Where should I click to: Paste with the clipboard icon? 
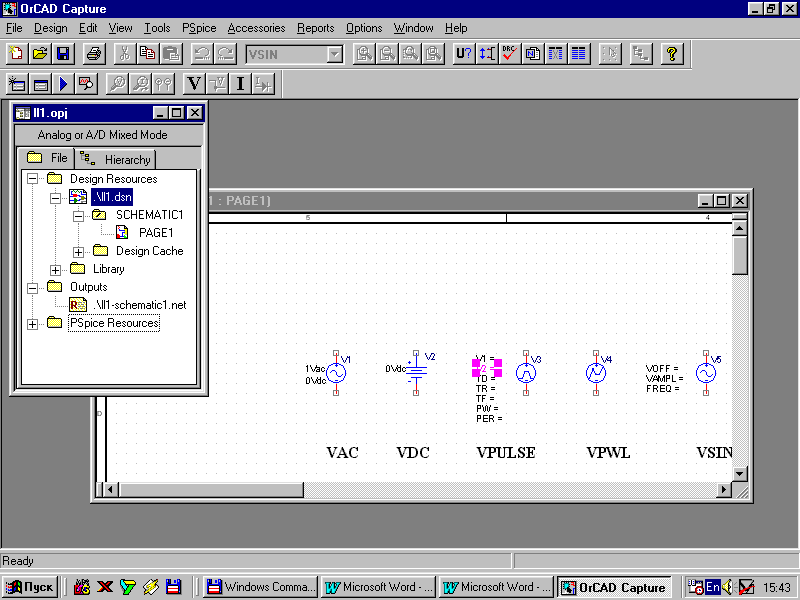171,54
